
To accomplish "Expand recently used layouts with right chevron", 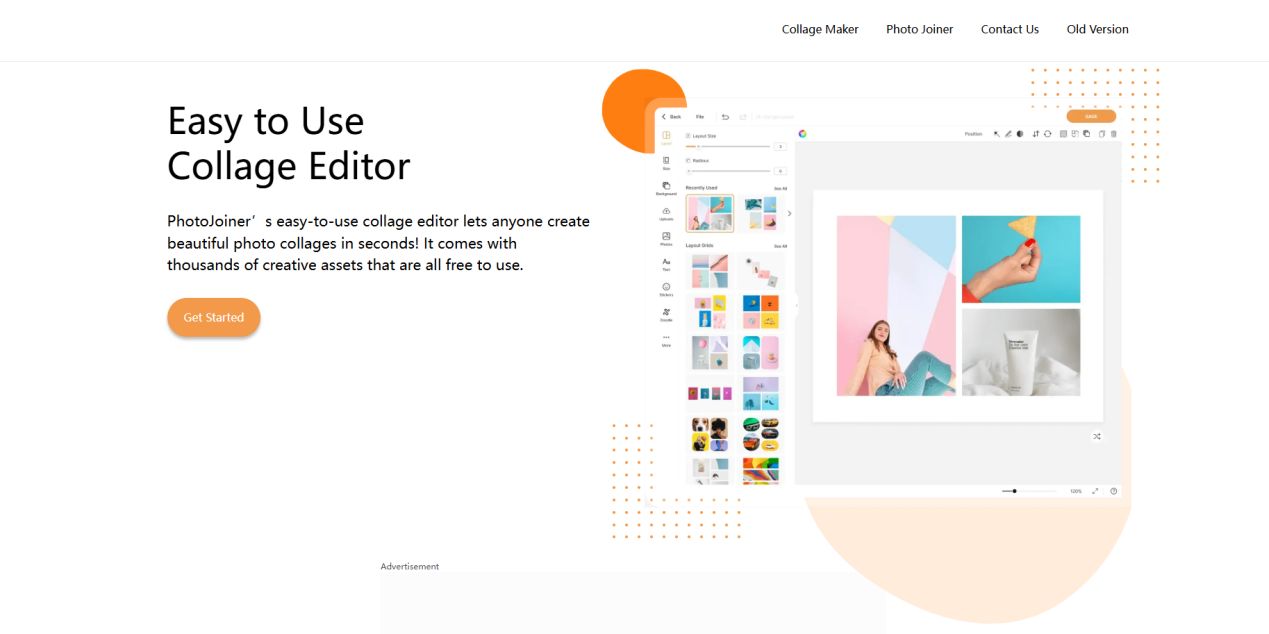I will [789, 213].
